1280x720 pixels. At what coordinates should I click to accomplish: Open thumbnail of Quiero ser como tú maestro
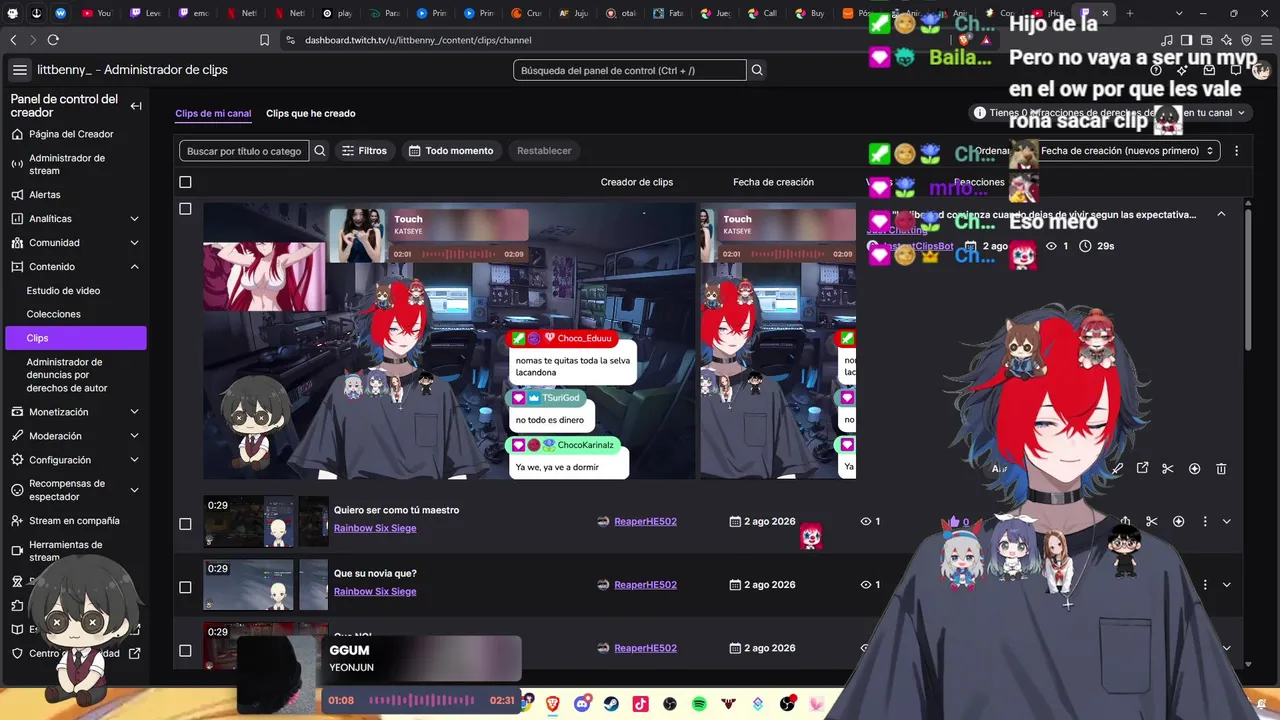(265, 521)
